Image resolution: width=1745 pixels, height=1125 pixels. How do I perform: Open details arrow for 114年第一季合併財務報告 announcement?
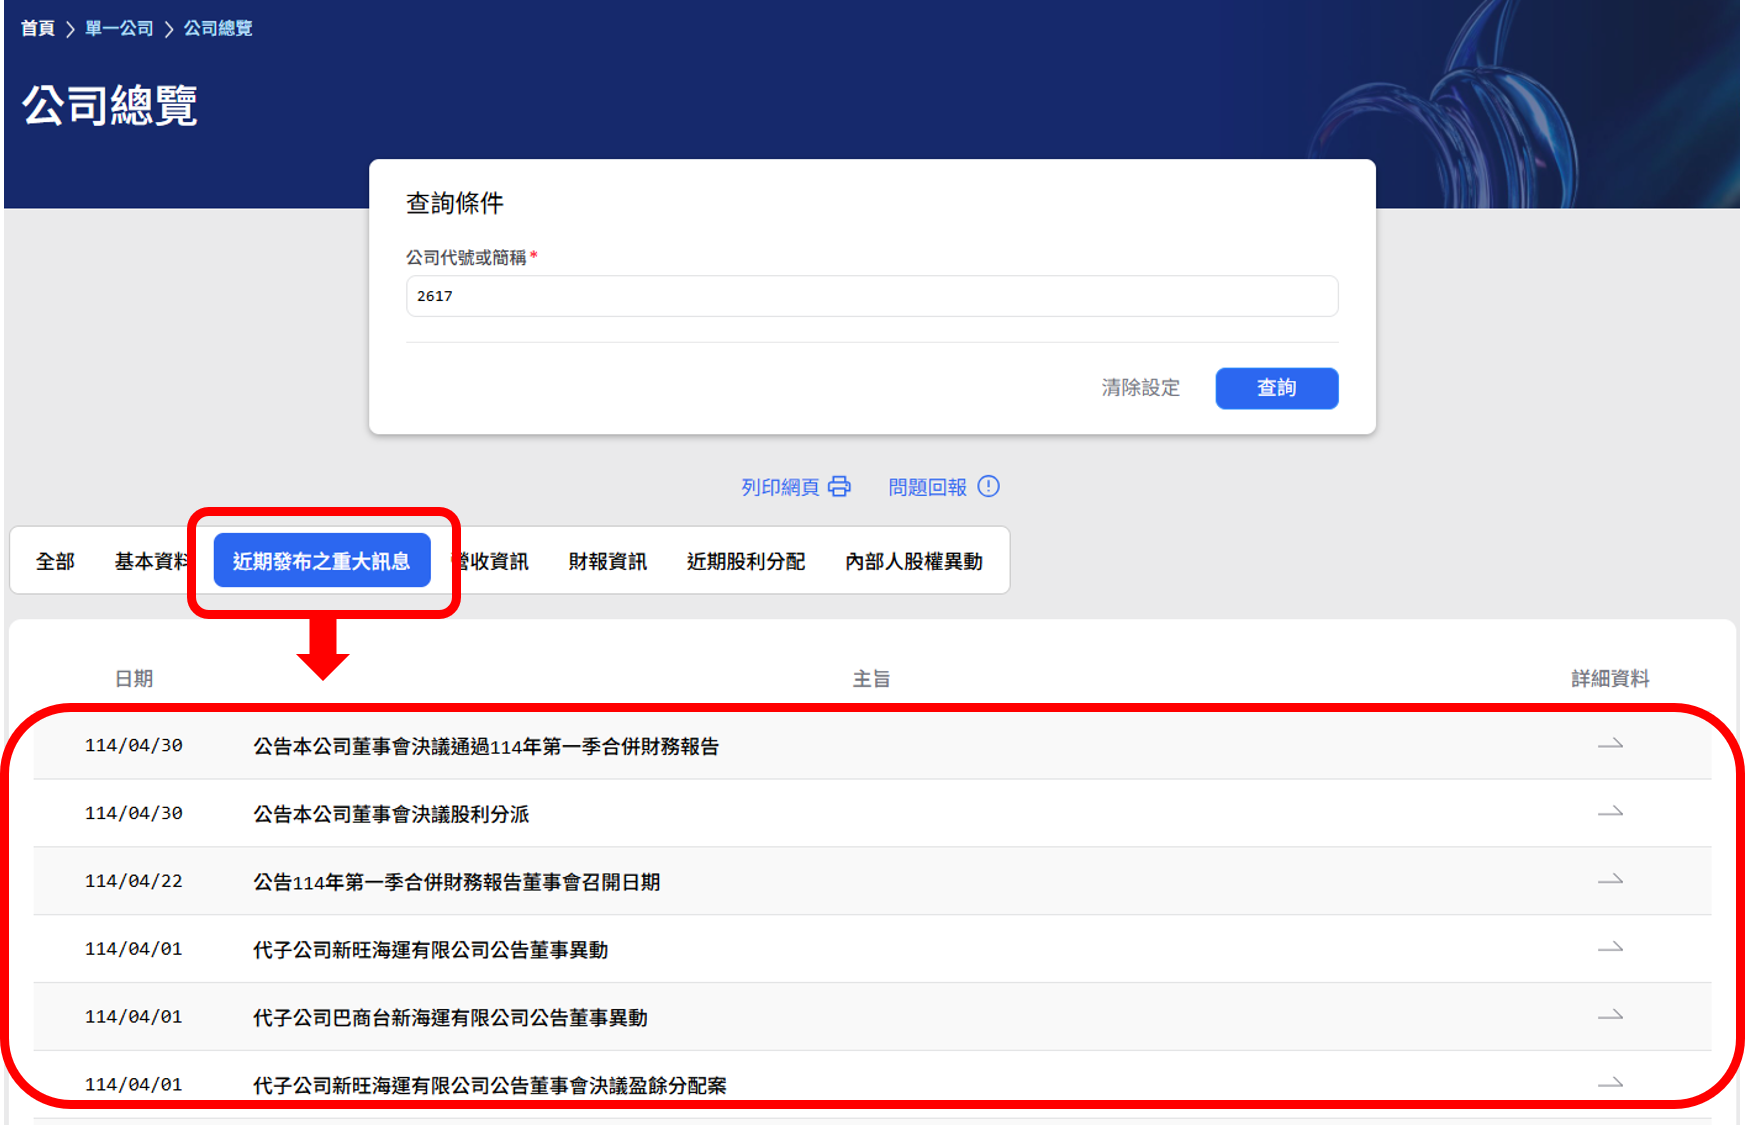tap(1609, 745)
